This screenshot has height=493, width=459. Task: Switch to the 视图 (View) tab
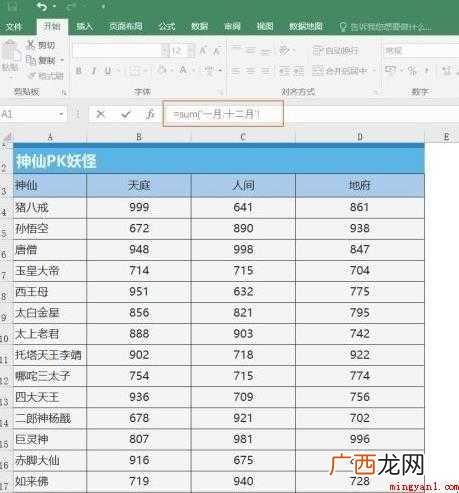[265, 26]
